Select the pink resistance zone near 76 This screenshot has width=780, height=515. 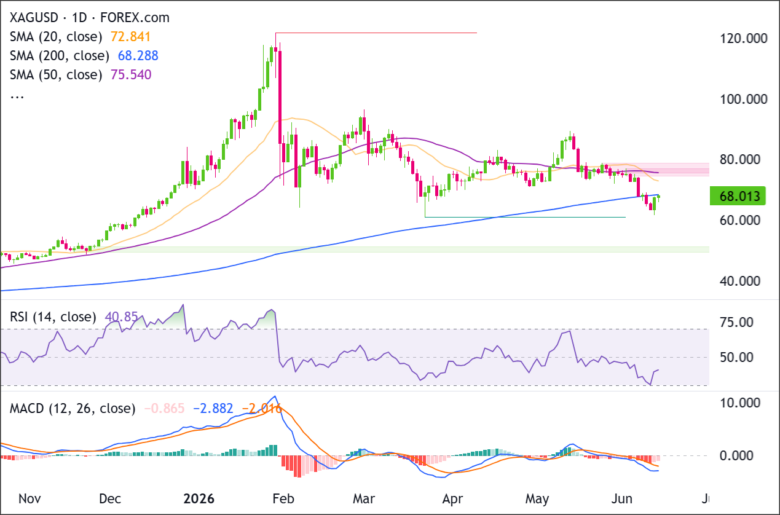point(657,170)
